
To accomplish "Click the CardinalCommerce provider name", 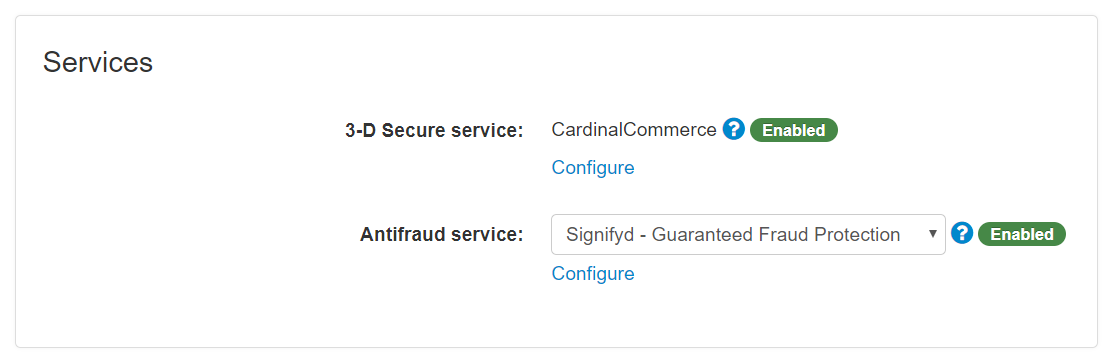I will [x=634, y=130].
